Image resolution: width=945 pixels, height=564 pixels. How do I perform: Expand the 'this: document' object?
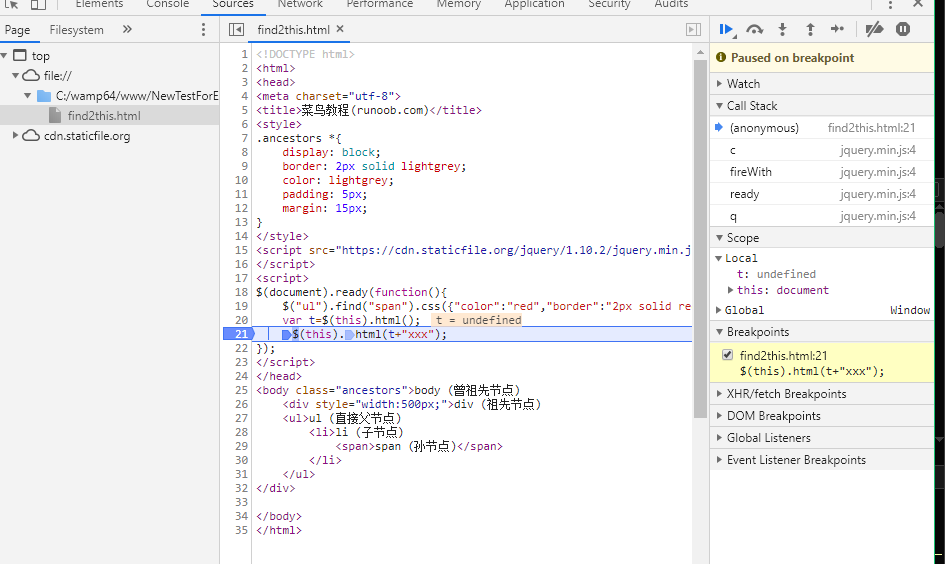click(730, 290)
